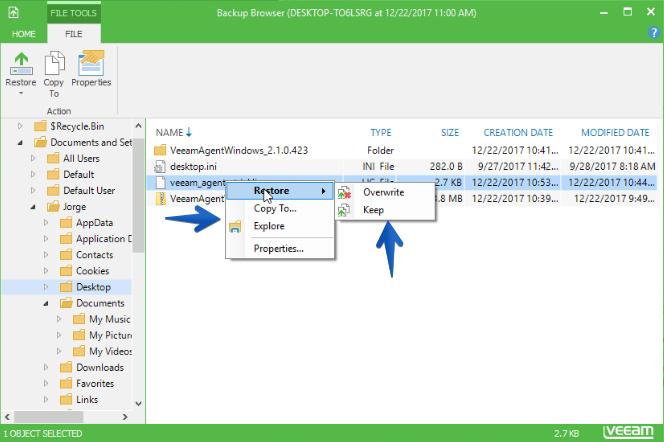Choose Properties... in the context menu

coord(280,249)
